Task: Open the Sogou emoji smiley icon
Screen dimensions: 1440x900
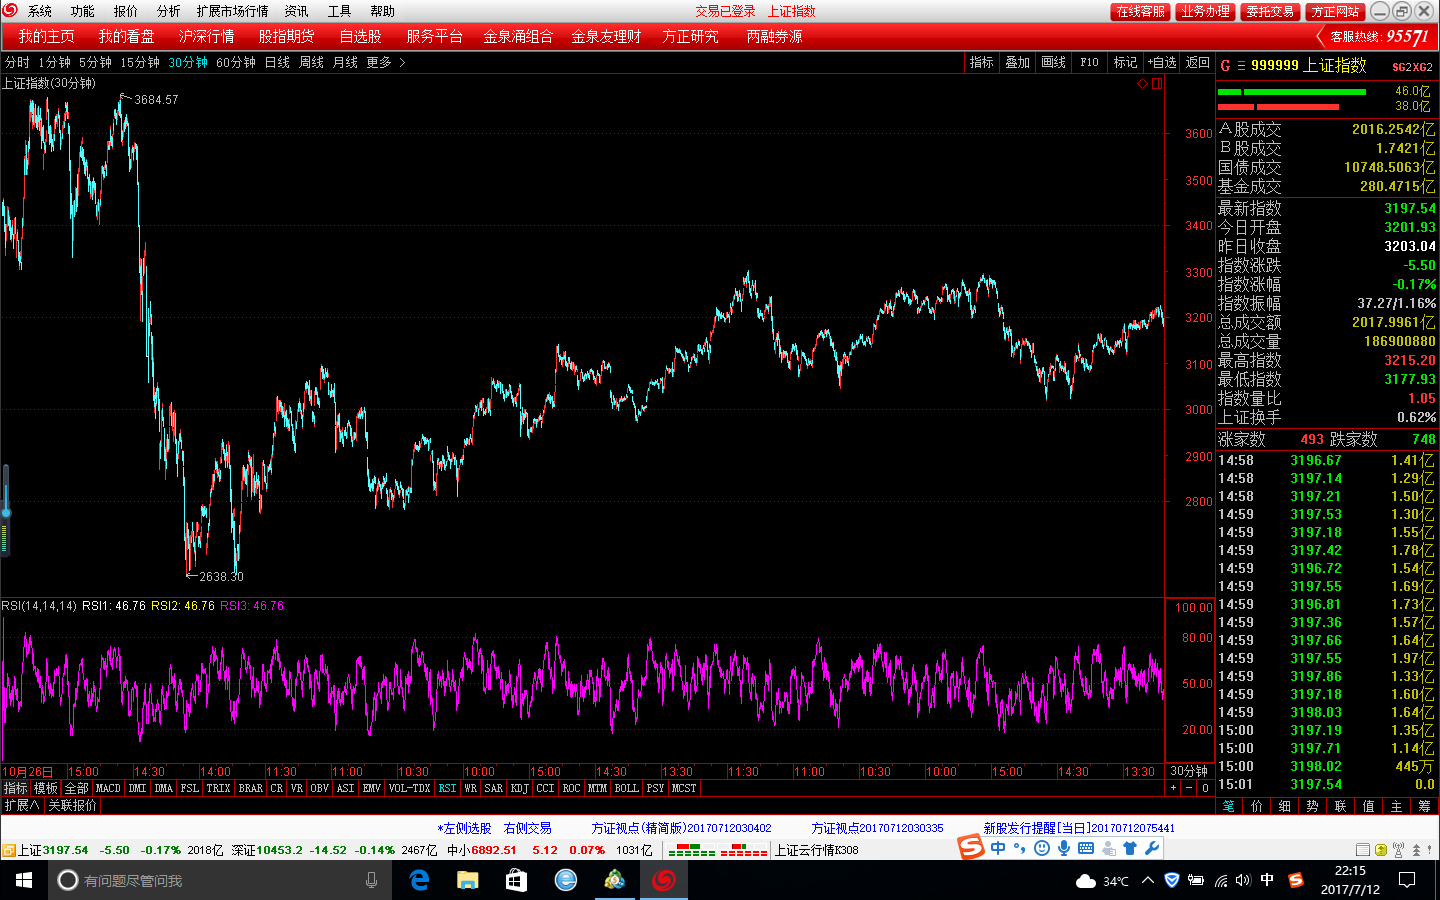Action: [1042, 848]
